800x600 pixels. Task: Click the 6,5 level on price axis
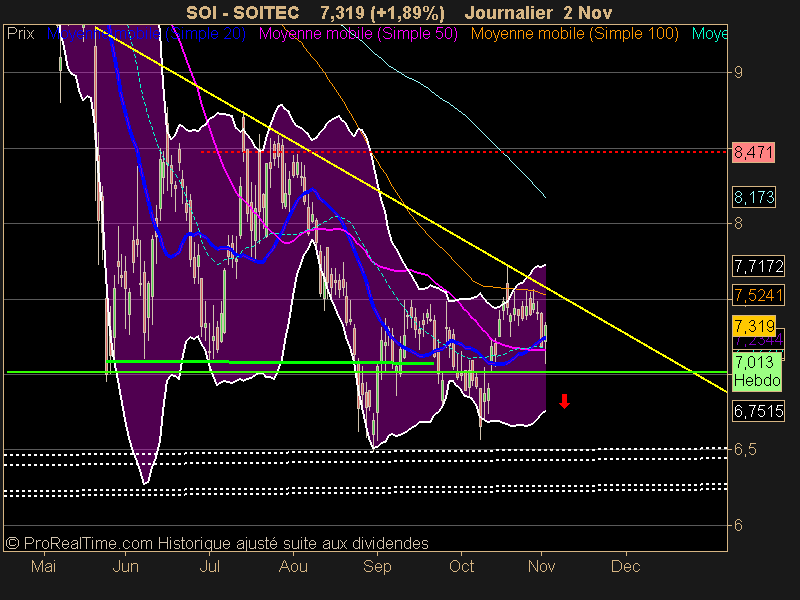745,449
